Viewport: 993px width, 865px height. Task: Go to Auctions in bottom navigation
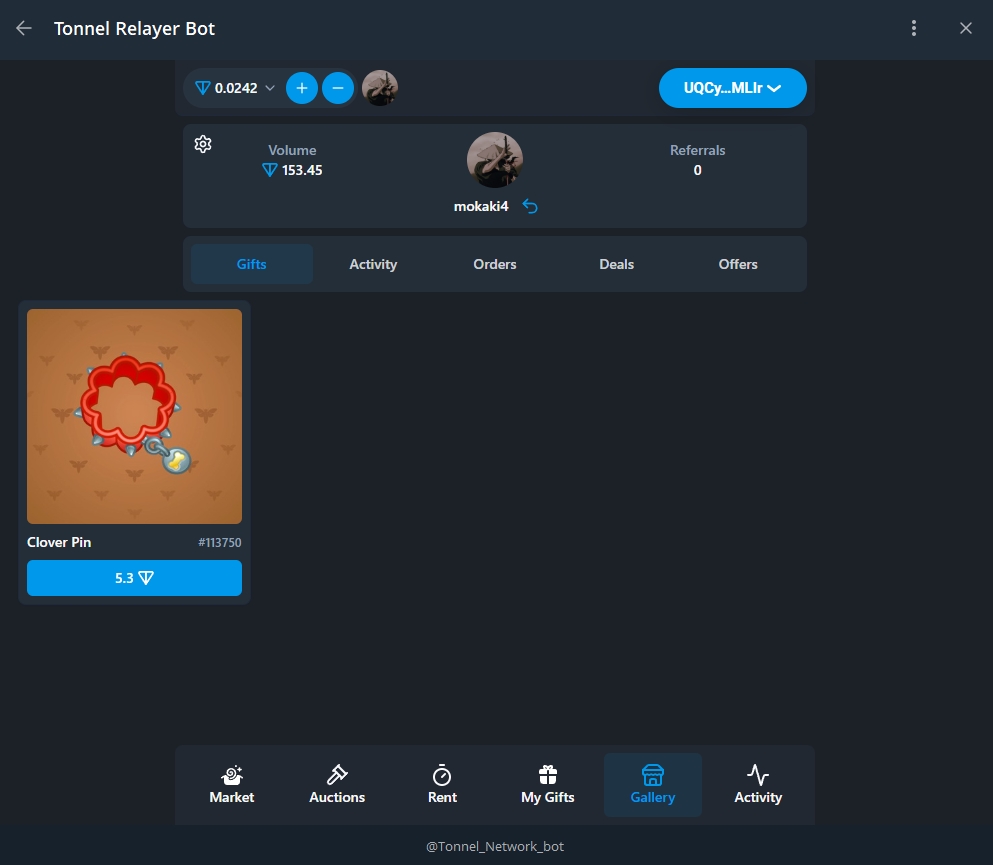tap(337, 785)
